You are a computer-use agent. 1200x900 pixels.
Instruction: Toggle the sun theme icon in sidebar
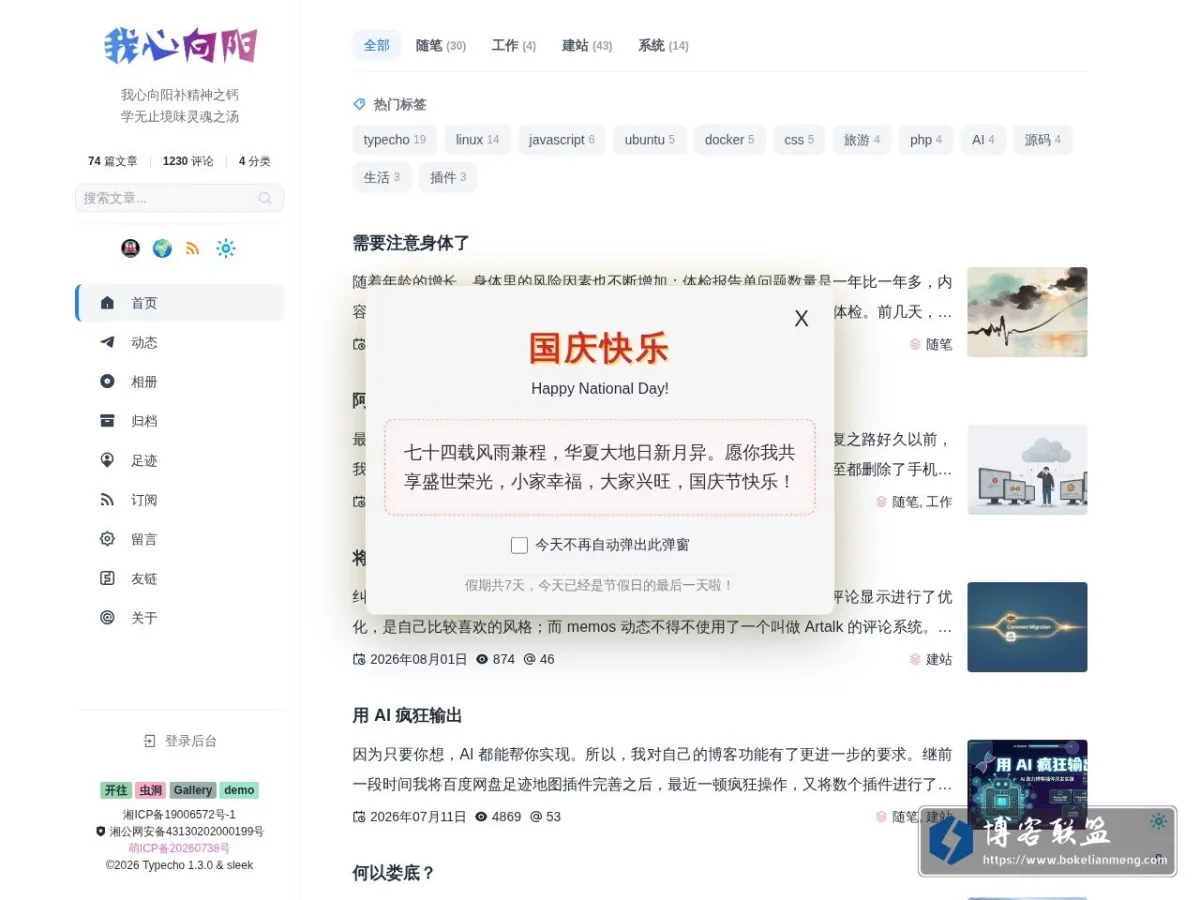[226, 248]
